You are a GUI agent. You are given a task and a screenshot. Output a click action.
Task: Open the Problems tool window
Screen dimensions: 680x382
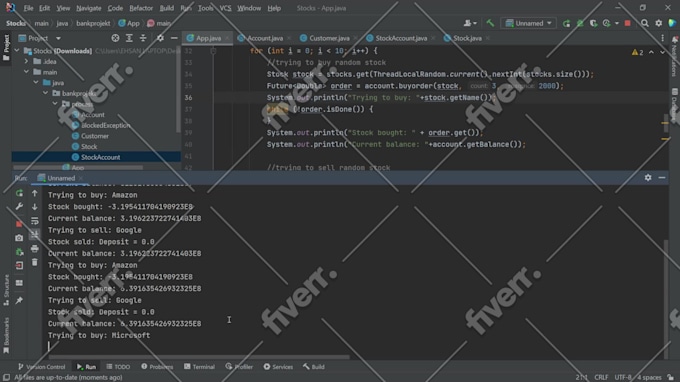pyautogui.click(x=157, y=367)
